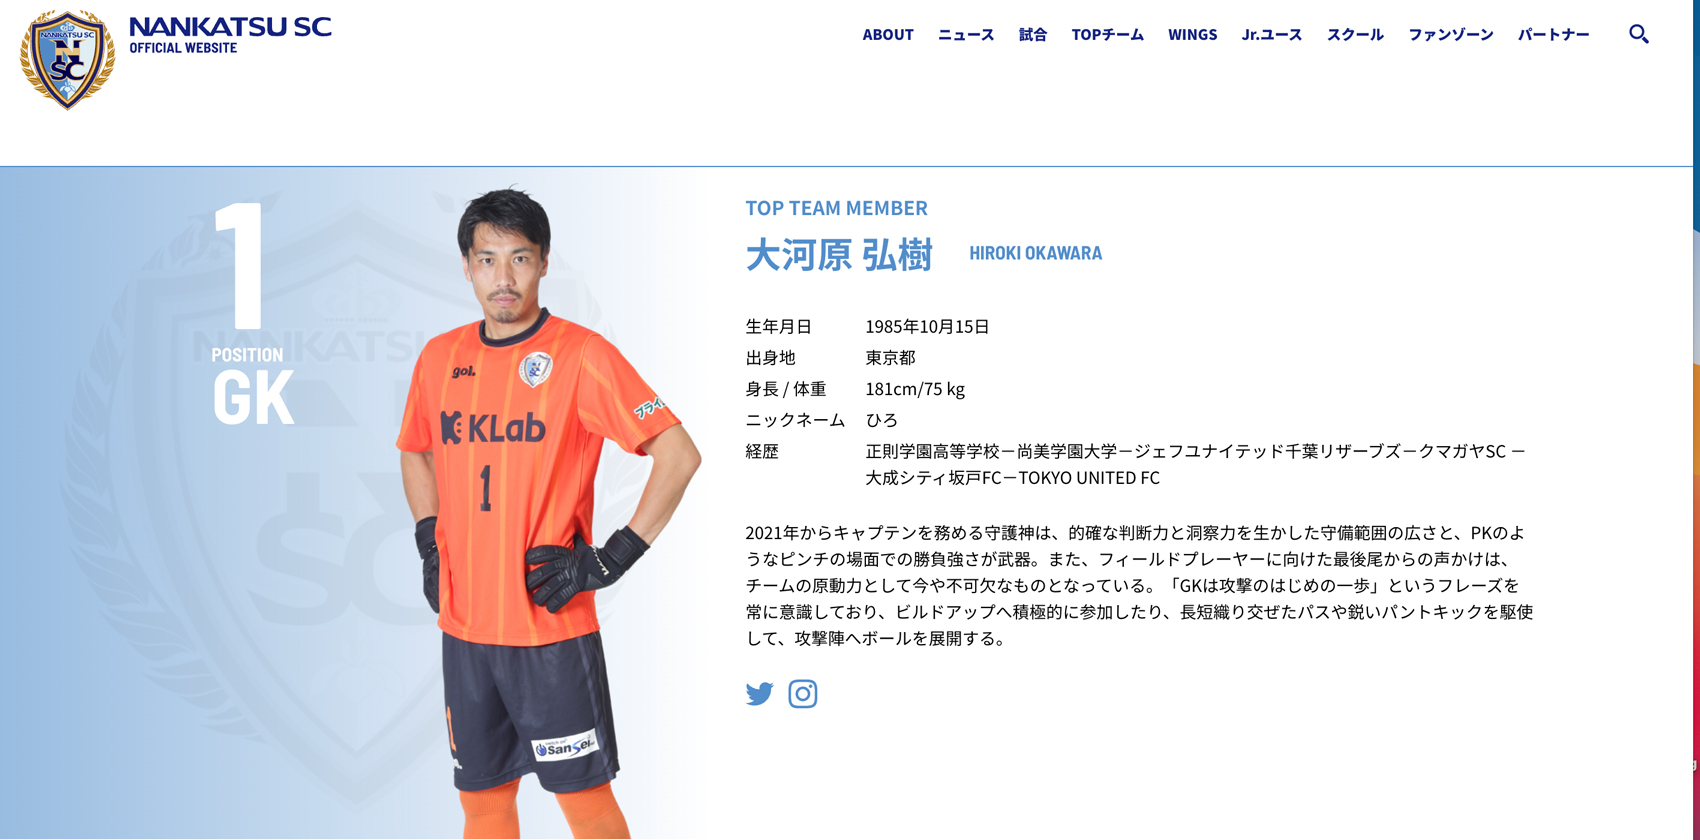Open the player's Instagram icon
This screenshot has width=1700, height=840.
pyautogui.click(x=803, y=694)
